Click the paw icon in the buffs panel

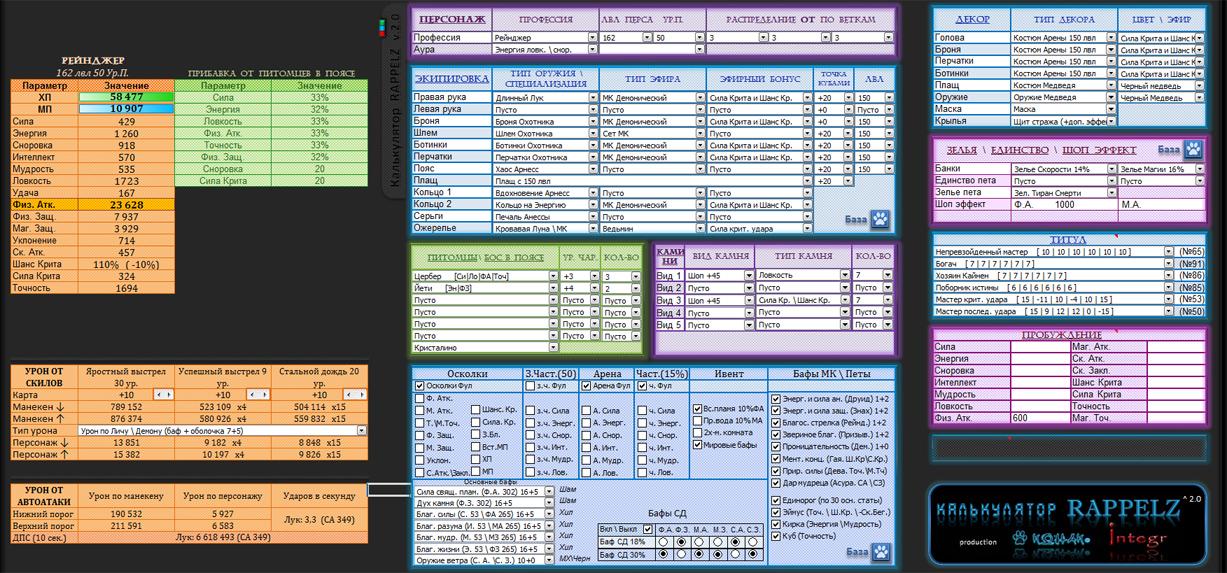pos(879,551)
